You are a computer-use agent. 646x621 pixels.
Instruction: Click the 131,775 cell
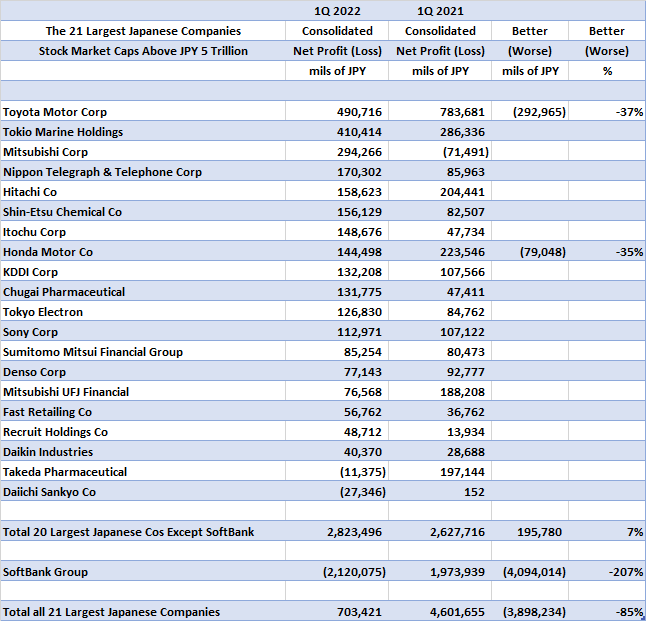tap(359, 292)
